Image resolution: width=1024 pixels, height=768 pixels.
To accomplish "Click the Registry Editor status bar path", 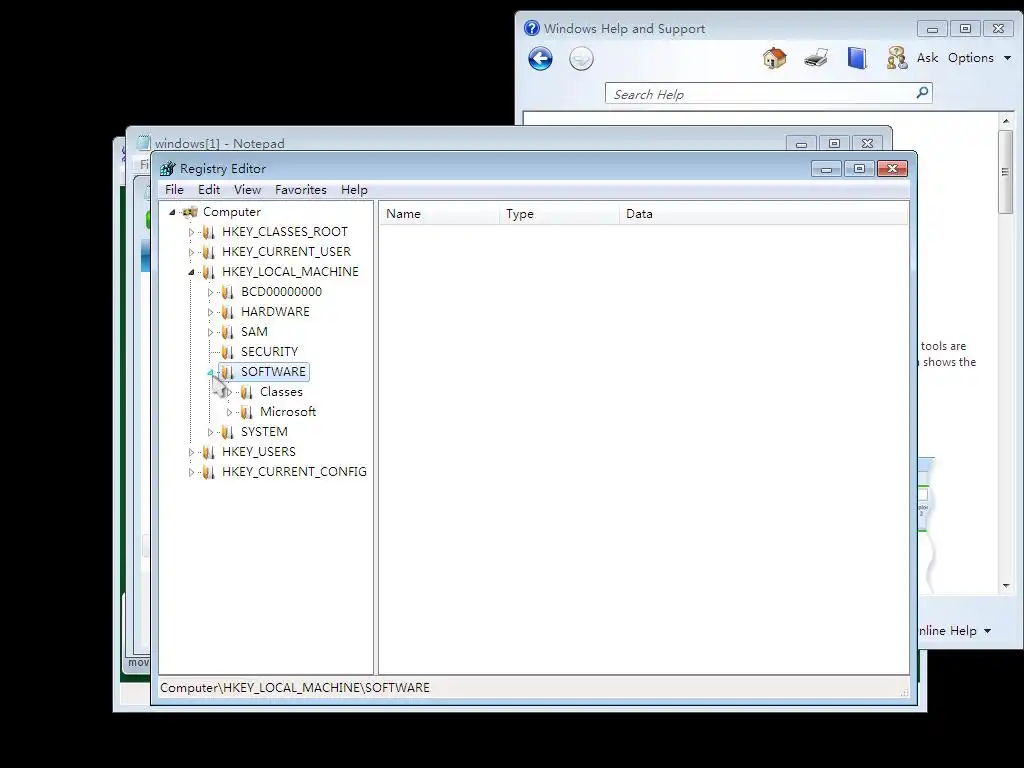I will (x=295, y=688).
